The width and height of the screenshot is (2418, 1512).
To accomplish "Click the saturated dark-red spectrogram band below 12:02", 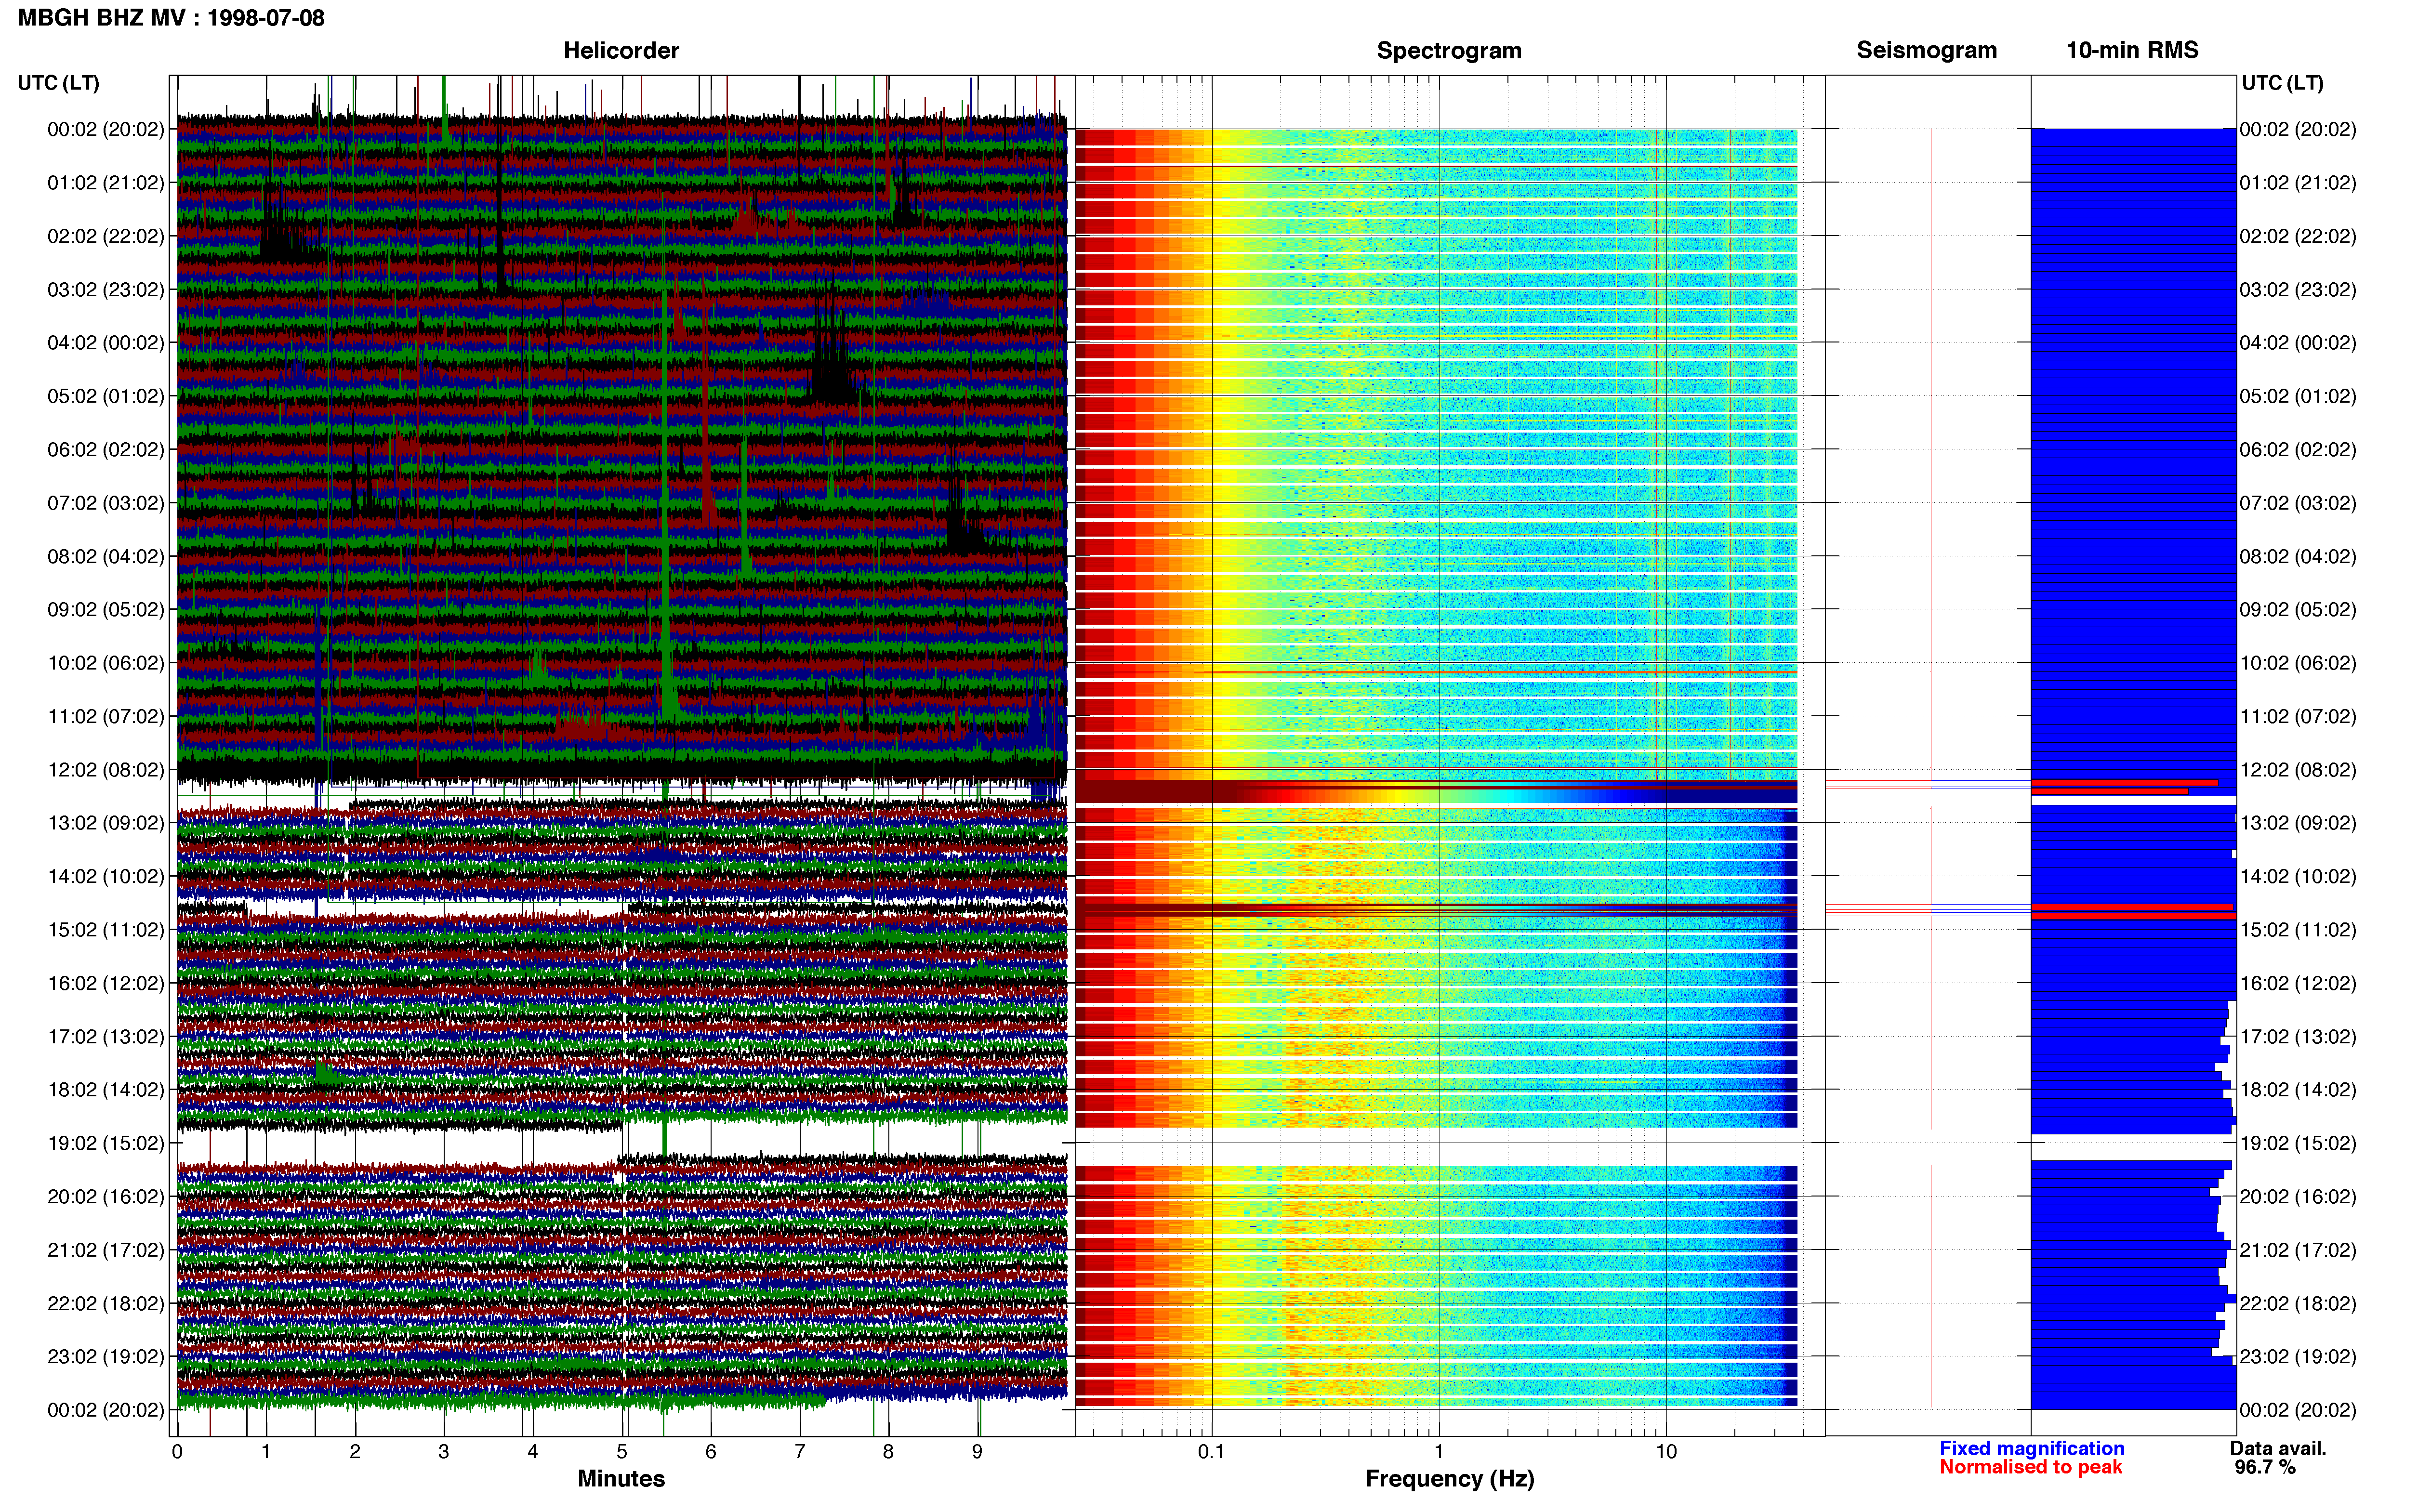I will coord(1436,792).
